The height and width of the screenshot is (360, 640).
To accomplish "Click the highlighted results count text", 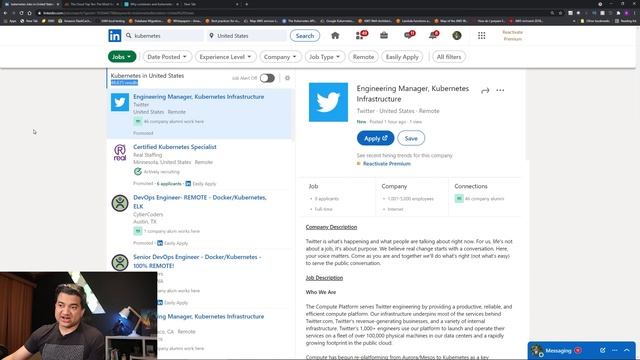I will pos(124,83).
